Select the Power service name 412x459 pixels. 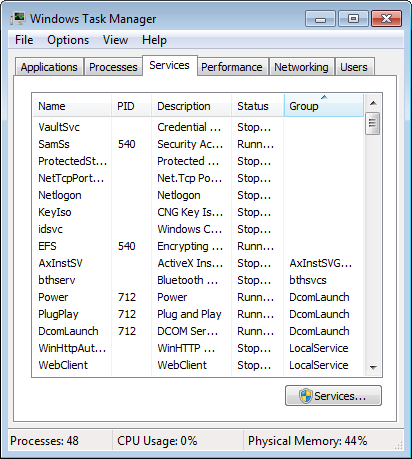click(x=53, y=297)
